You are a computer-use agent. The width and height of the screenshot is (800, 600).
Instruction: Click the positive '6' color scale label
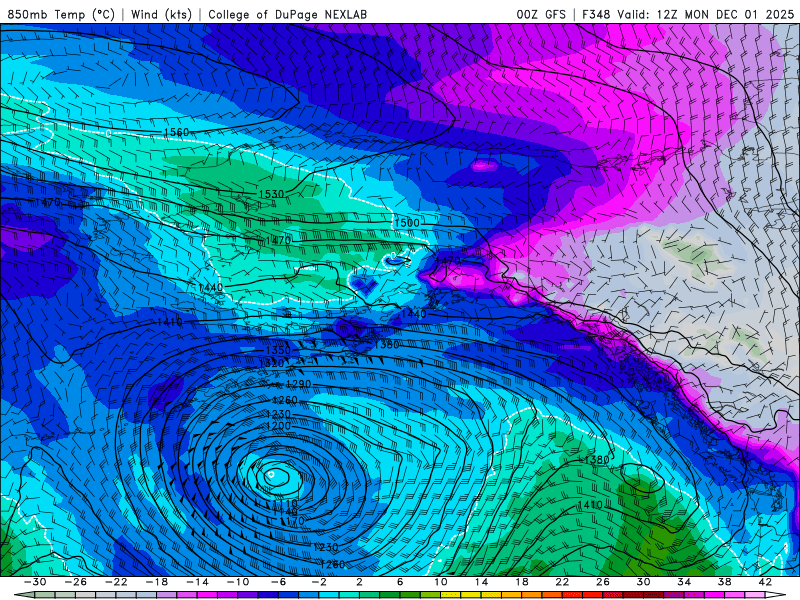click(x=400, y=582)
